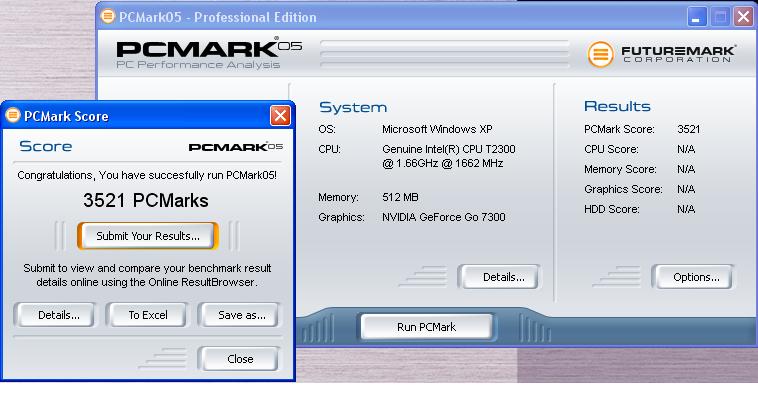Click Save as button
Screen dimensions: 758x400
click(x=240, y=315)
